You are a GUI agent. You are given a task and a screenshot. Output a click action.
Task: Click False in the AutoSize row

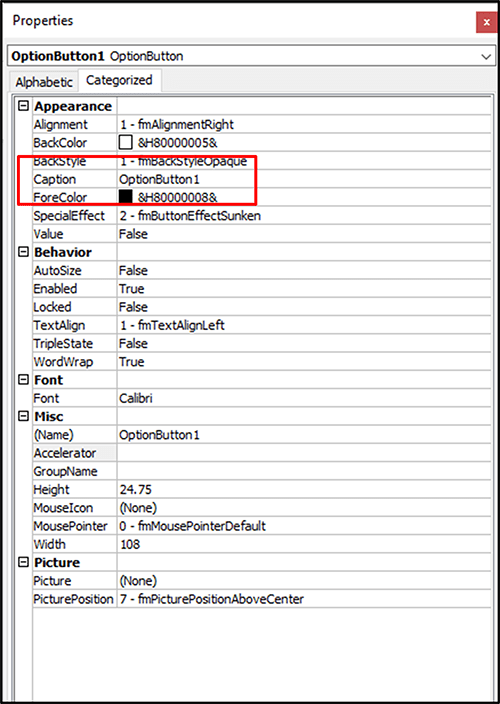click(133, 271)
